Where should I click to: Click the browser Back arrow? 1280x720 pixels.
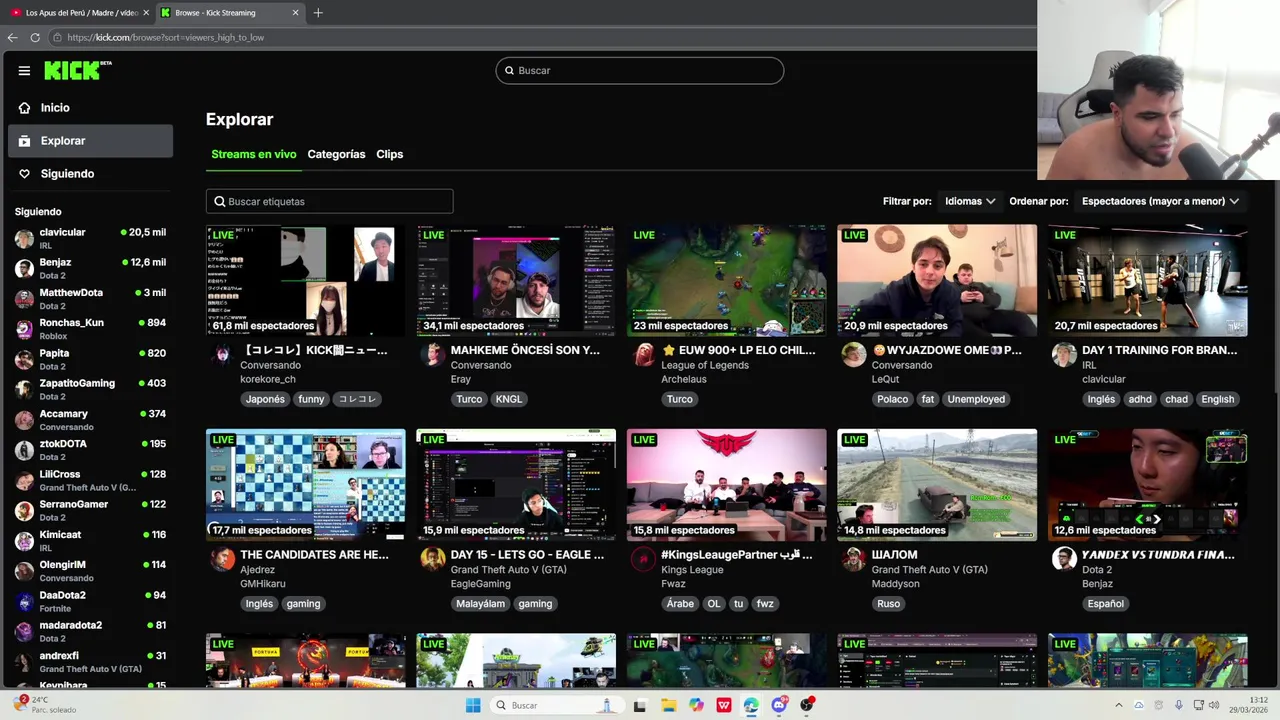coord(12,38)
